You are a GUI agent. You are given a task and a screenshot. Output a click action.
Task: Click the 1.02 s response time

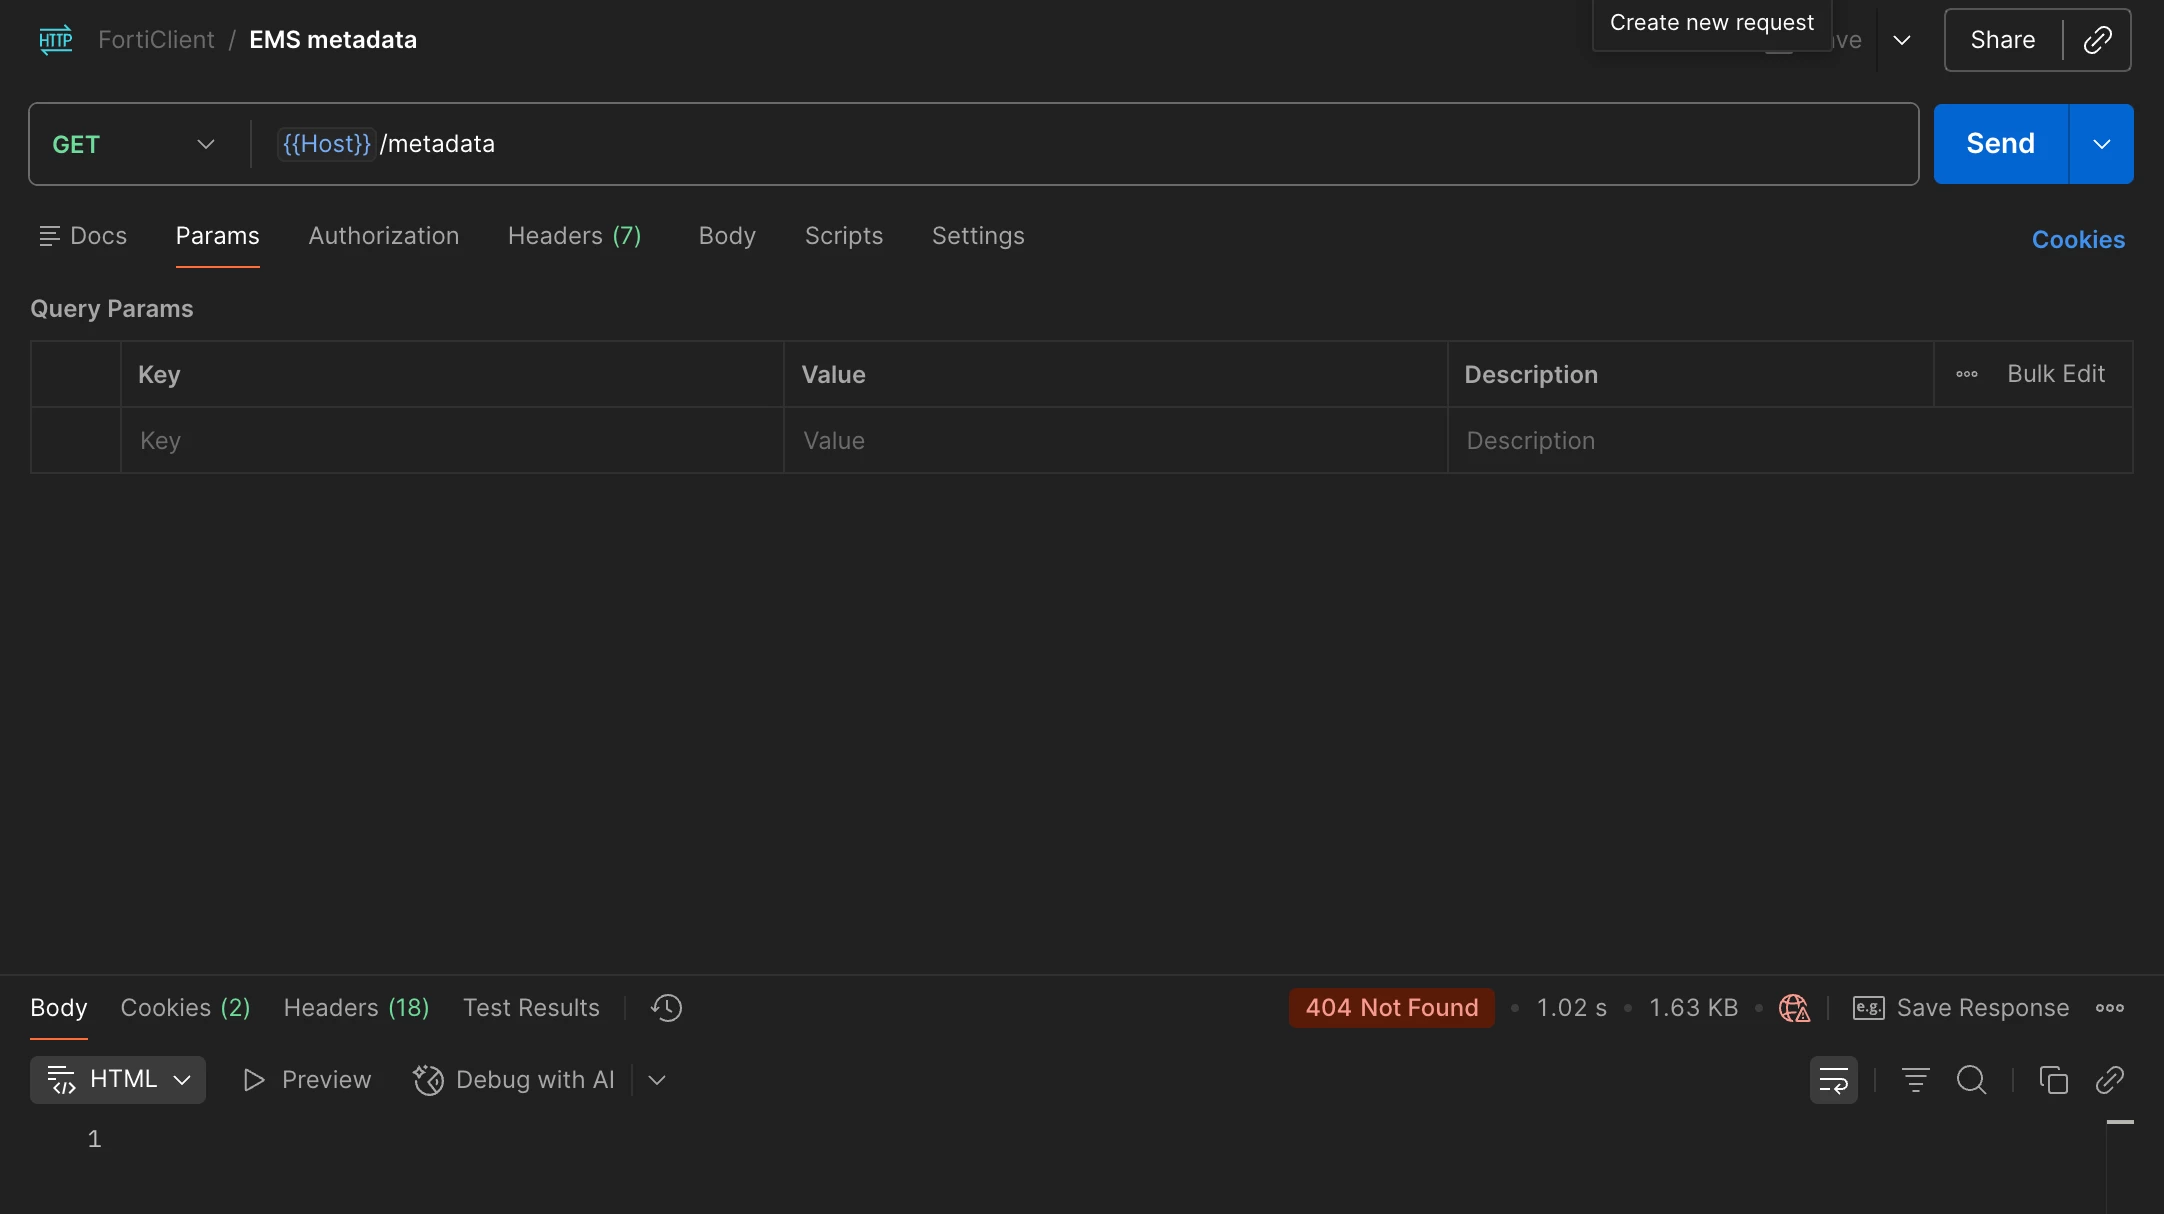coord(1572,1008)
